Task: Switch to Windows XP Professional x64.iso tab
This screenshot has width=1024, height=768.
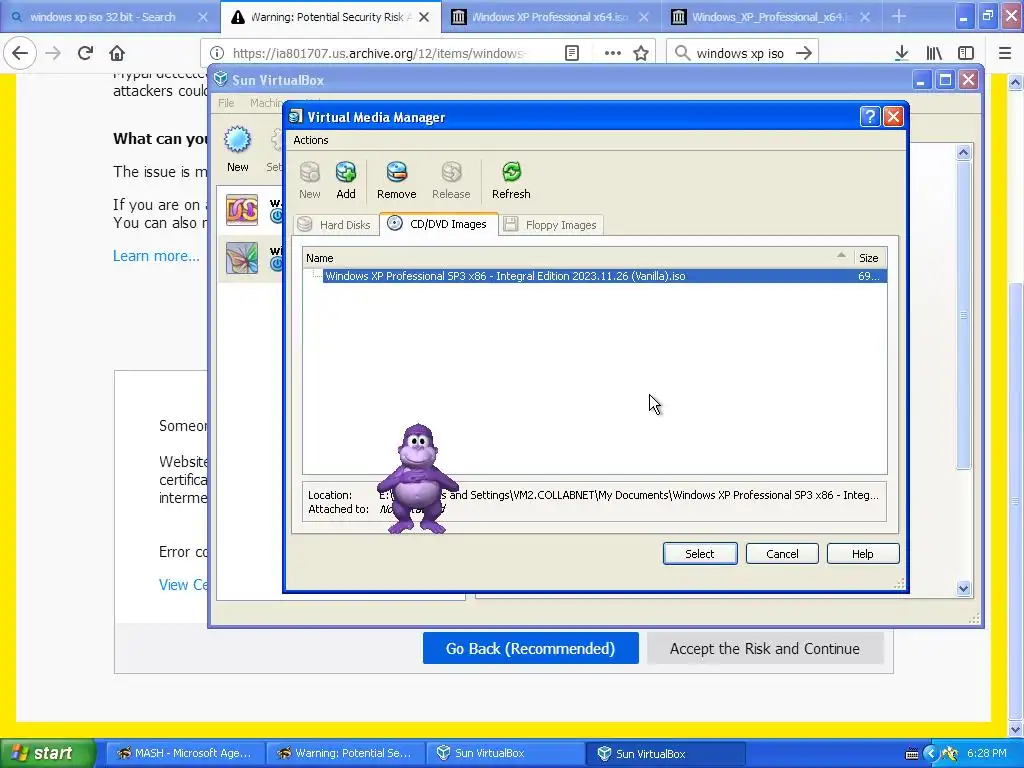Action: coord(551,16)
